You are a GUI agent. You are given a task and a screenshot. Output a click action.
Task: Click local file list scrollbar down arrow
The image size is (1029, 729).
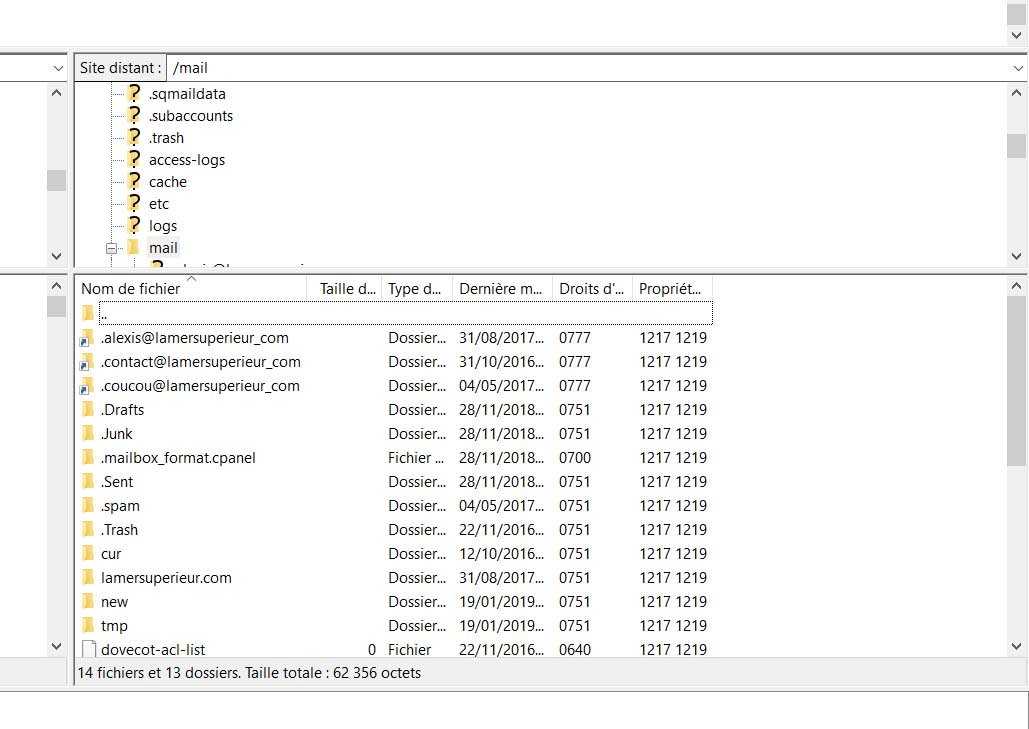pos(56,647)
